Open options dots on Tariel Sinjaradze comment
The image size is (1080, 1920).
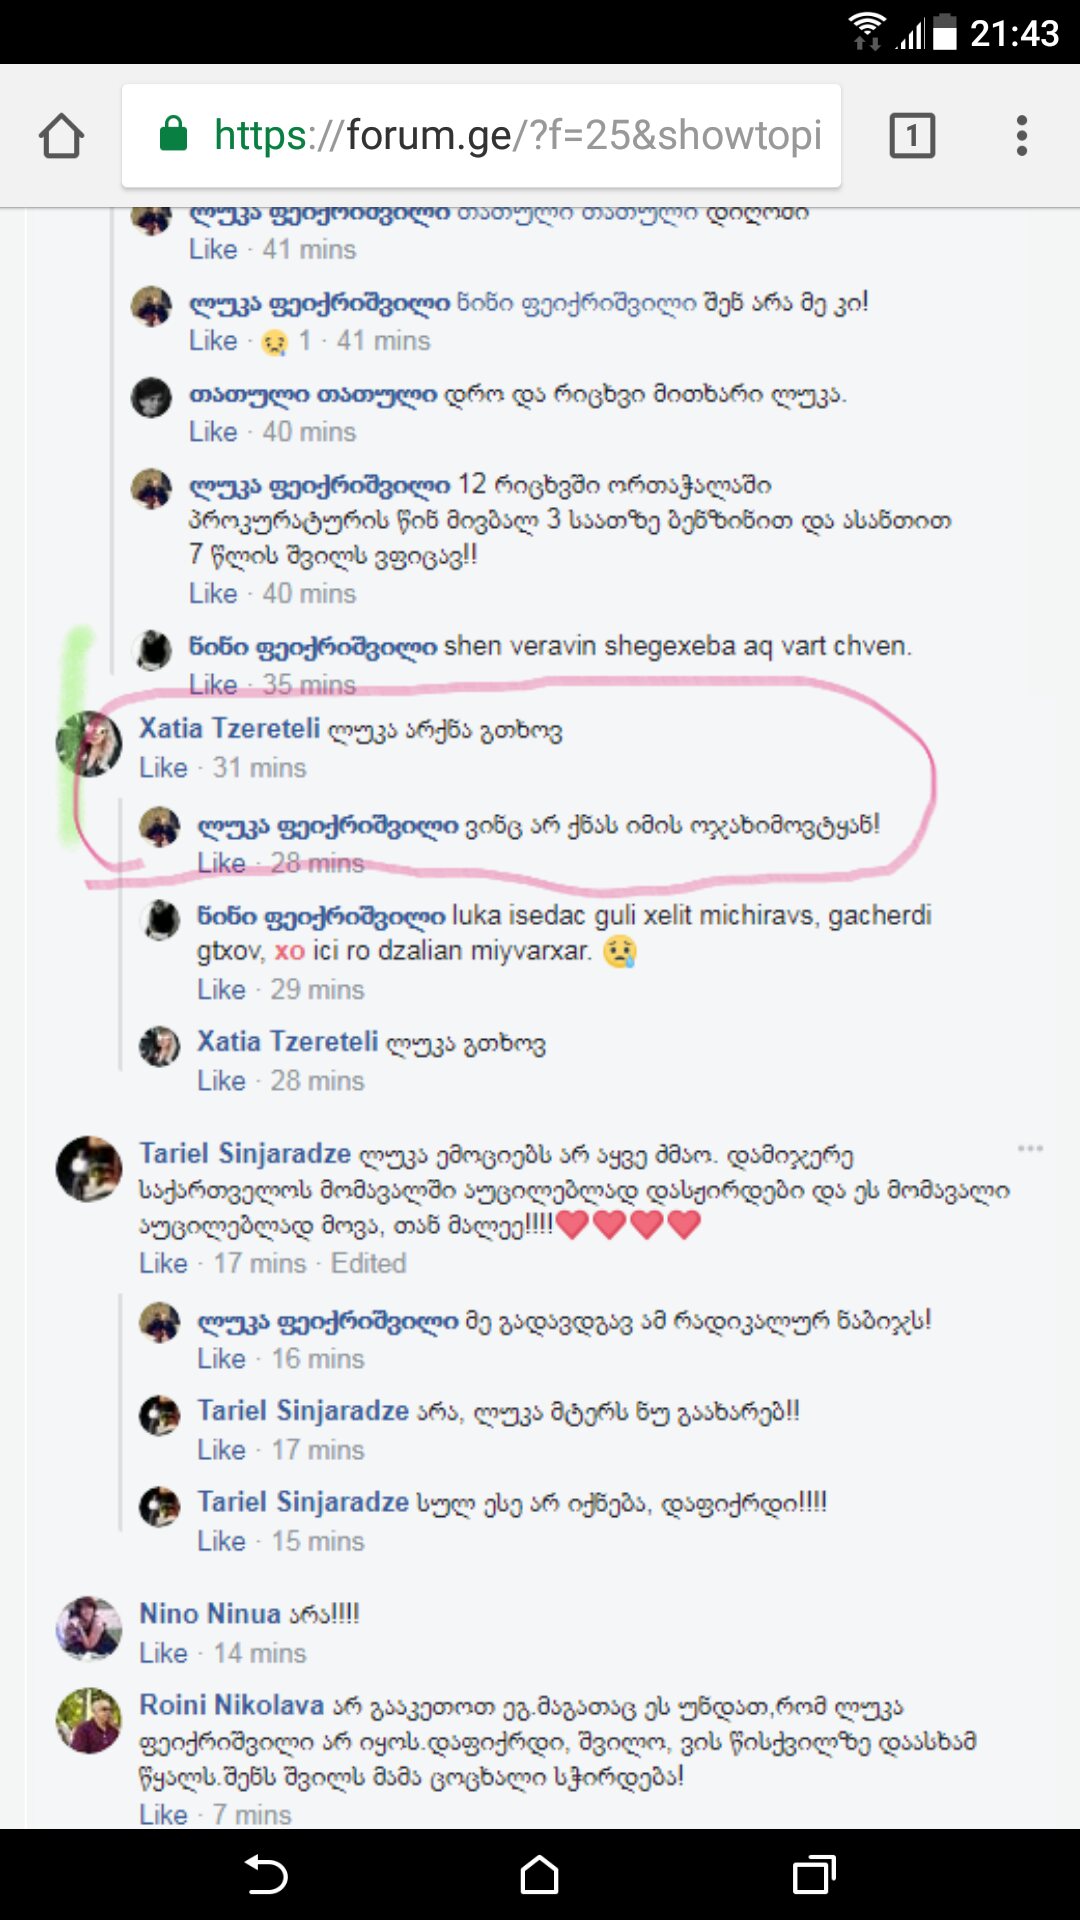pos(1030,1148)
